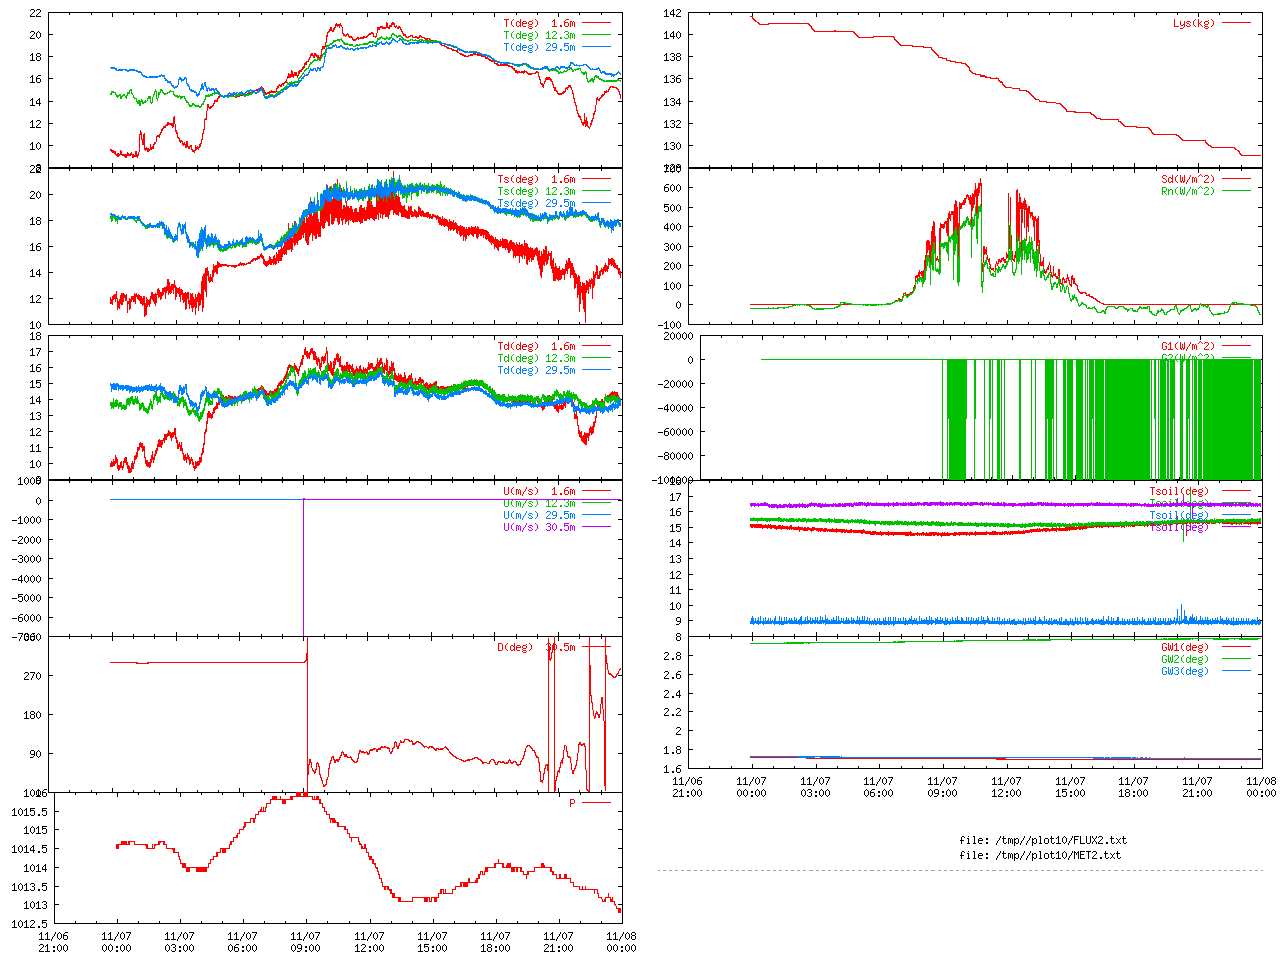Click the red 'T(deg) 1.6m' legend label
The height and width of the screenshot is (960, 1280).
[x=539, y=23]
